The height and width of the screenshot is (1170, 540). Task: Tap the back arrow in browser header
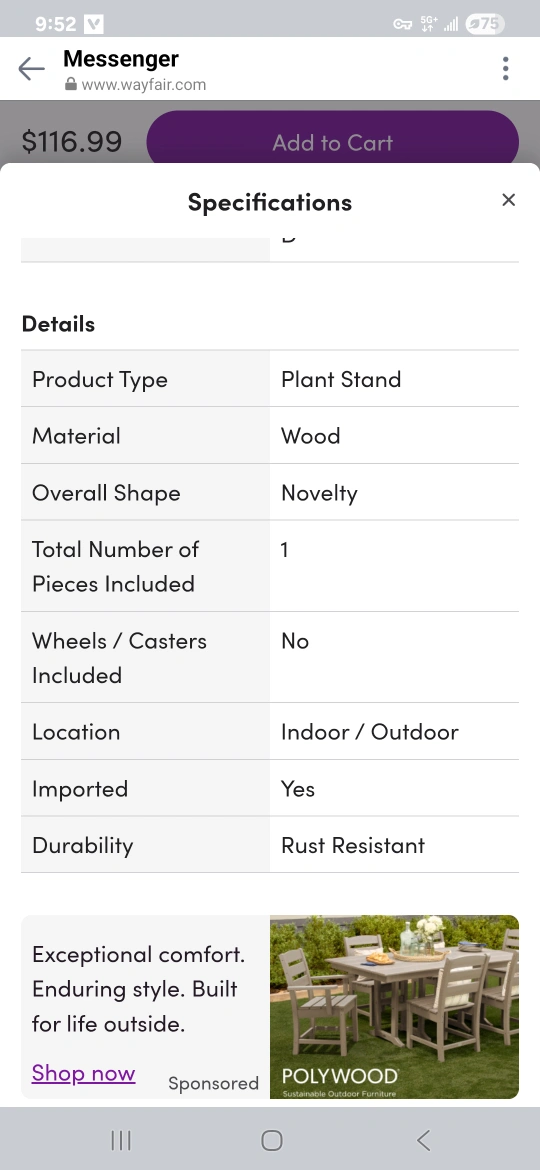click(31, 69)
